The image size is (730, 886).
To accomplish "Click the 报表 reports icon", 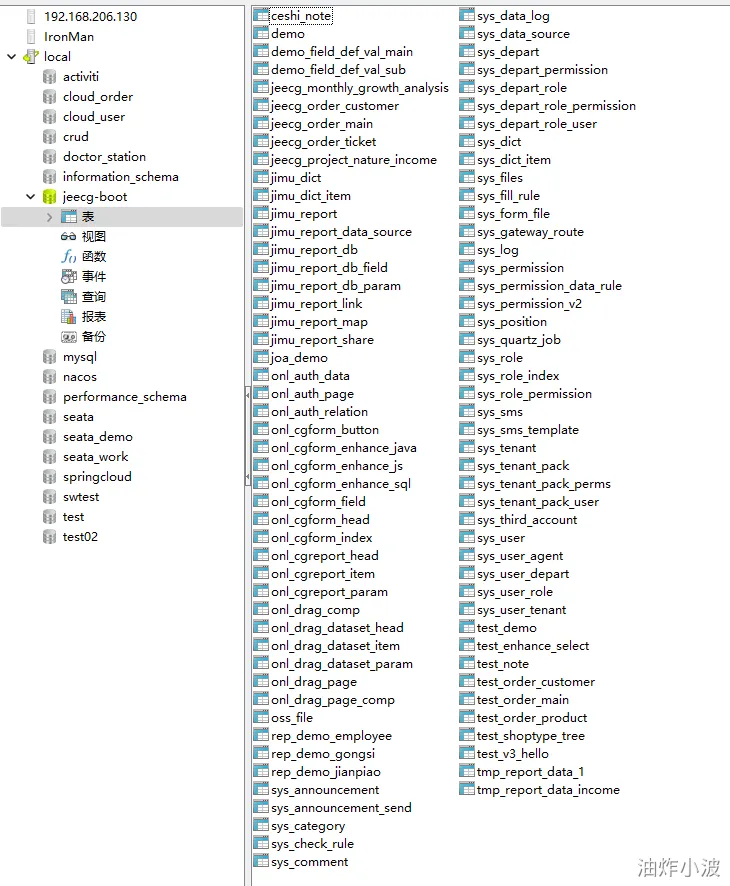I will (x=68, y=317).
